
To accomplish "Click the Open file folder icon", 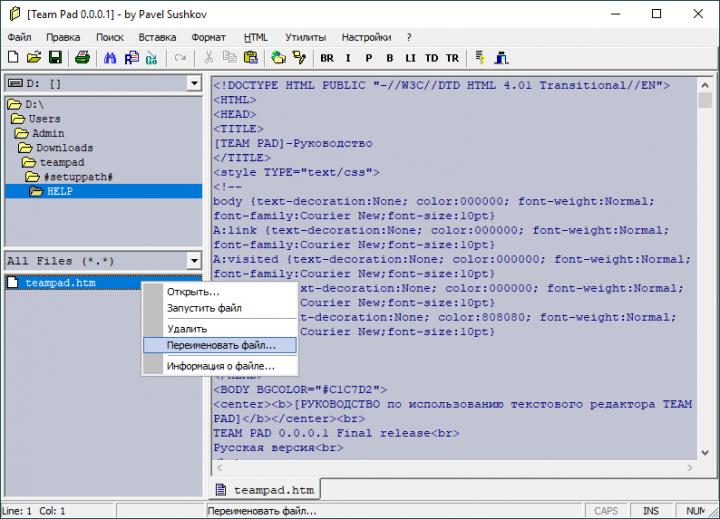I will point(34,57).
